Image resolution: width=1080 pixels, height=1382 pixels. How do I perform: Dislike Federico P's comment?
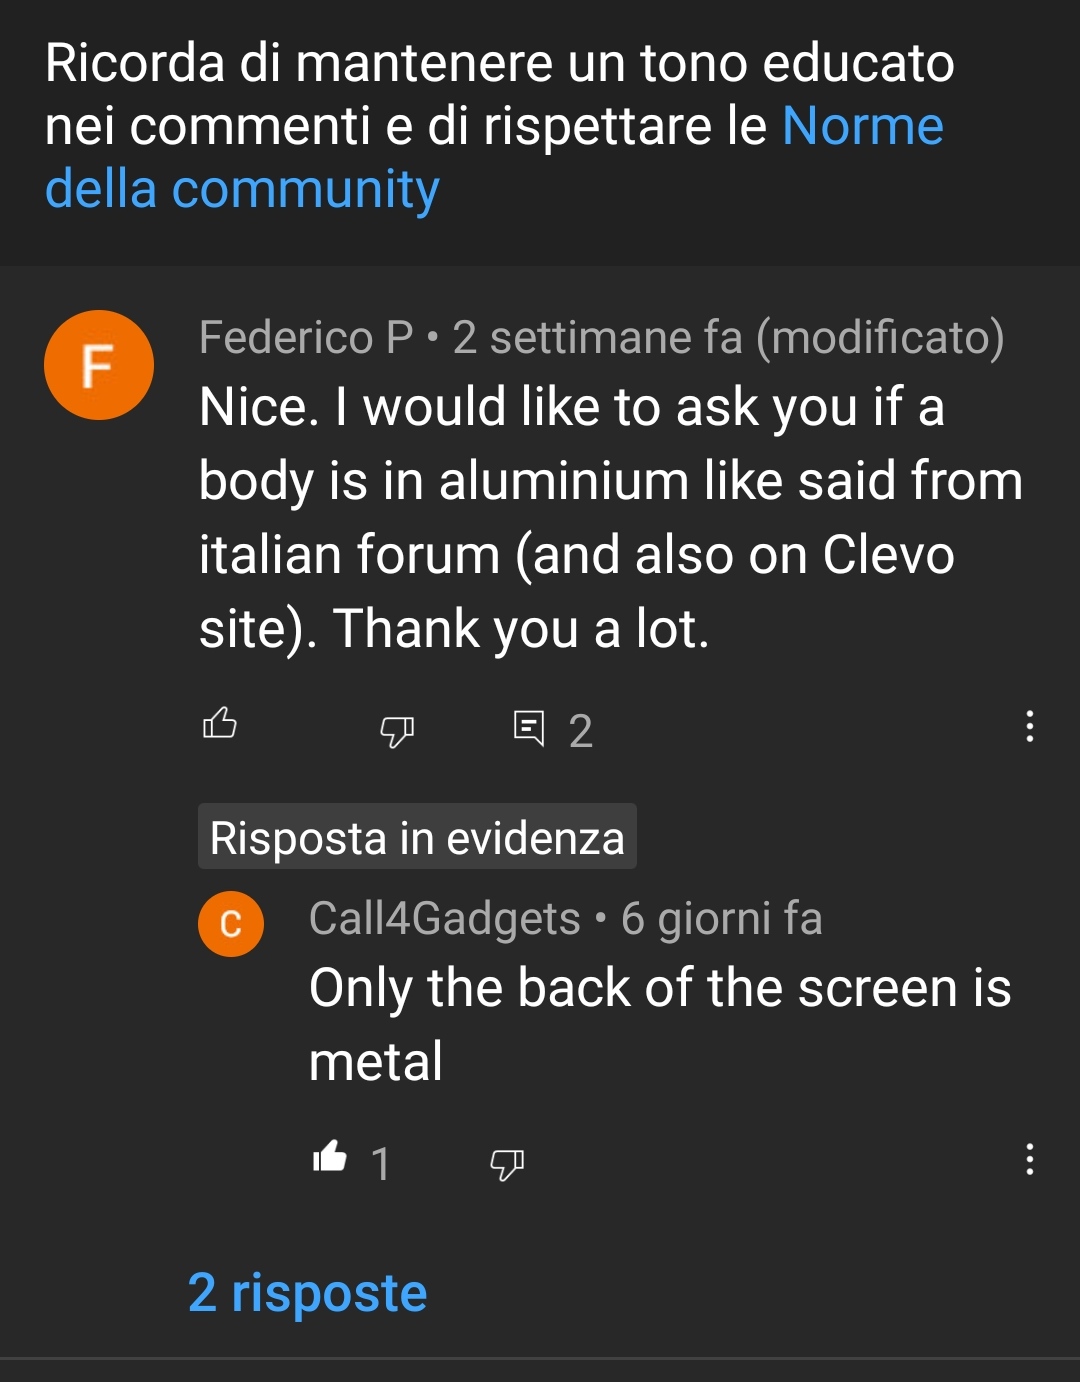(x=397, y=732)
